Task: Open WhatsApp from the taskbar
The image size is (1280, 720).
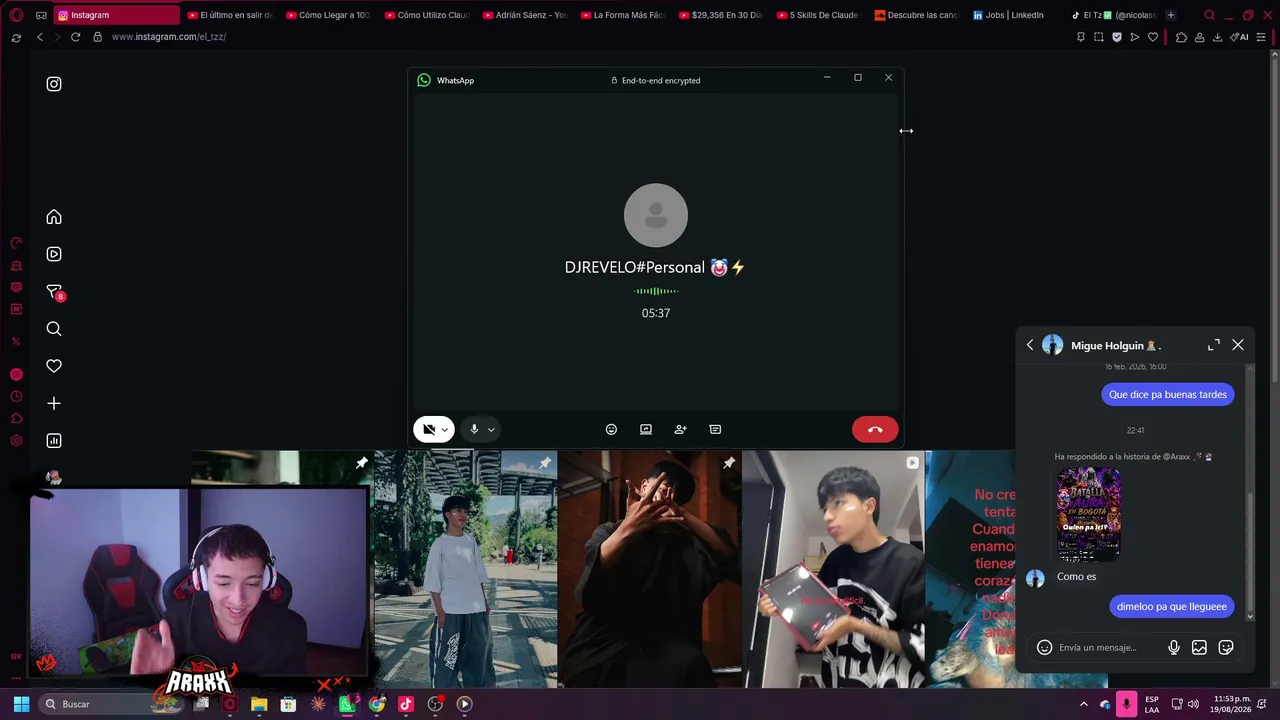Action: pyautogui.click(x=347, y=704)
